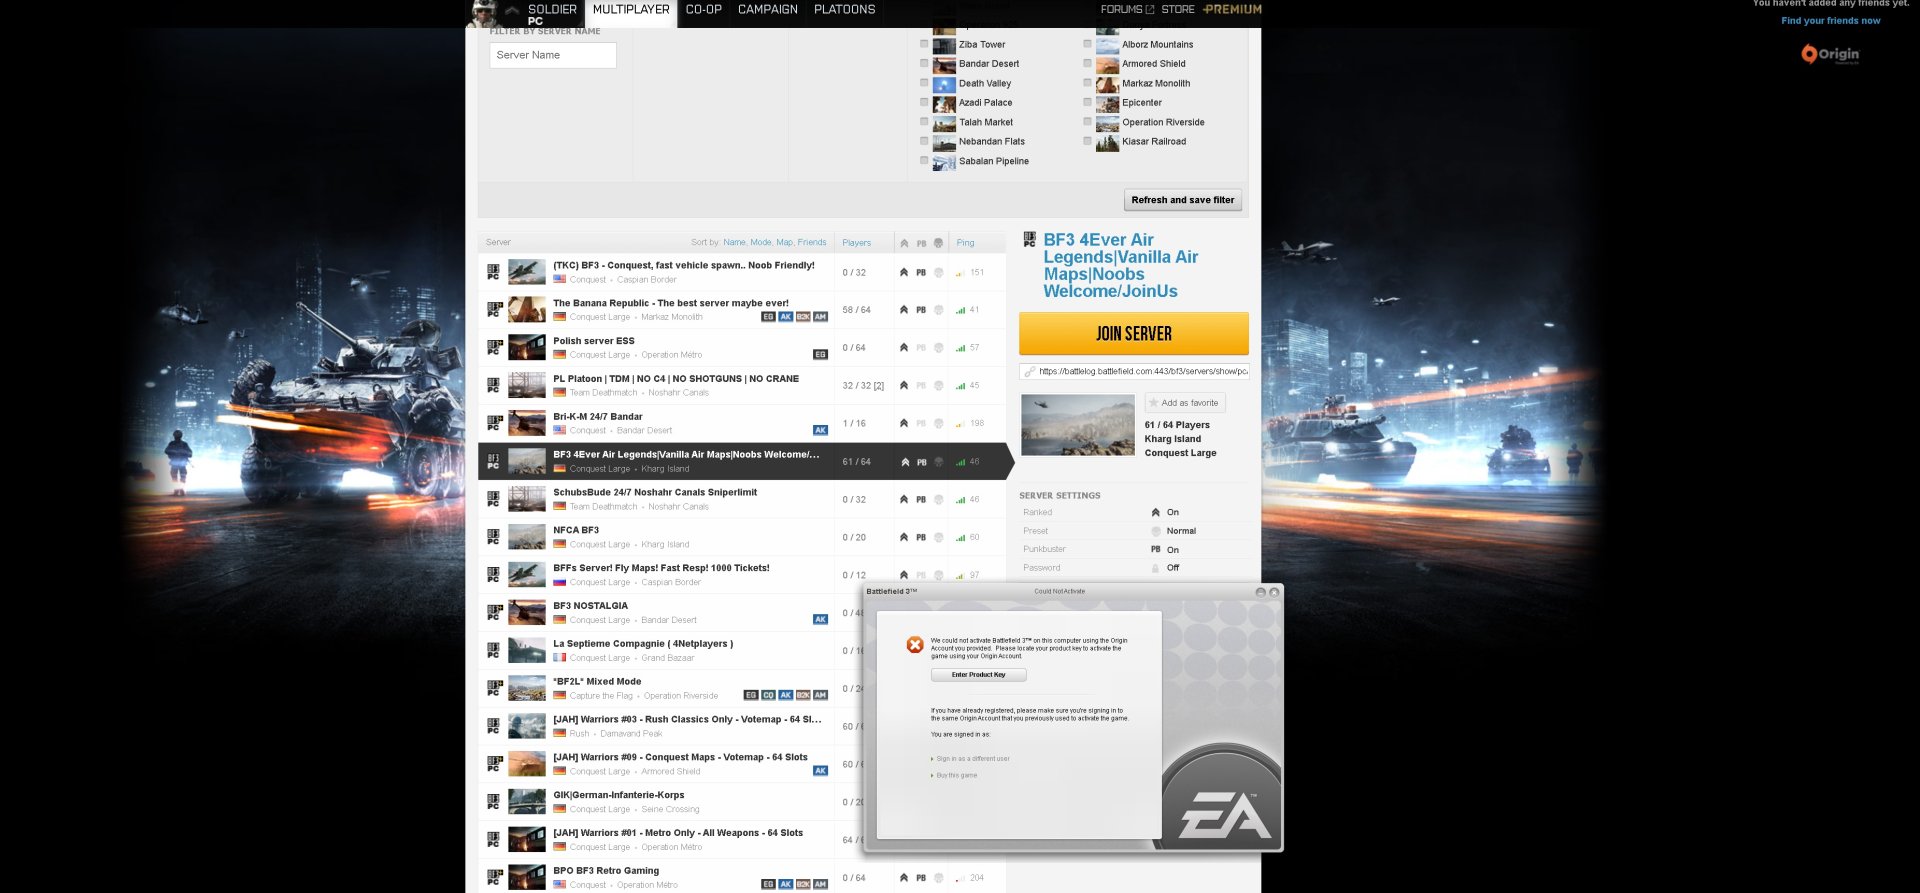Click Enter Product Key button
The width and height of the screenshot is (1920, 893).
[x=979, y=675]
